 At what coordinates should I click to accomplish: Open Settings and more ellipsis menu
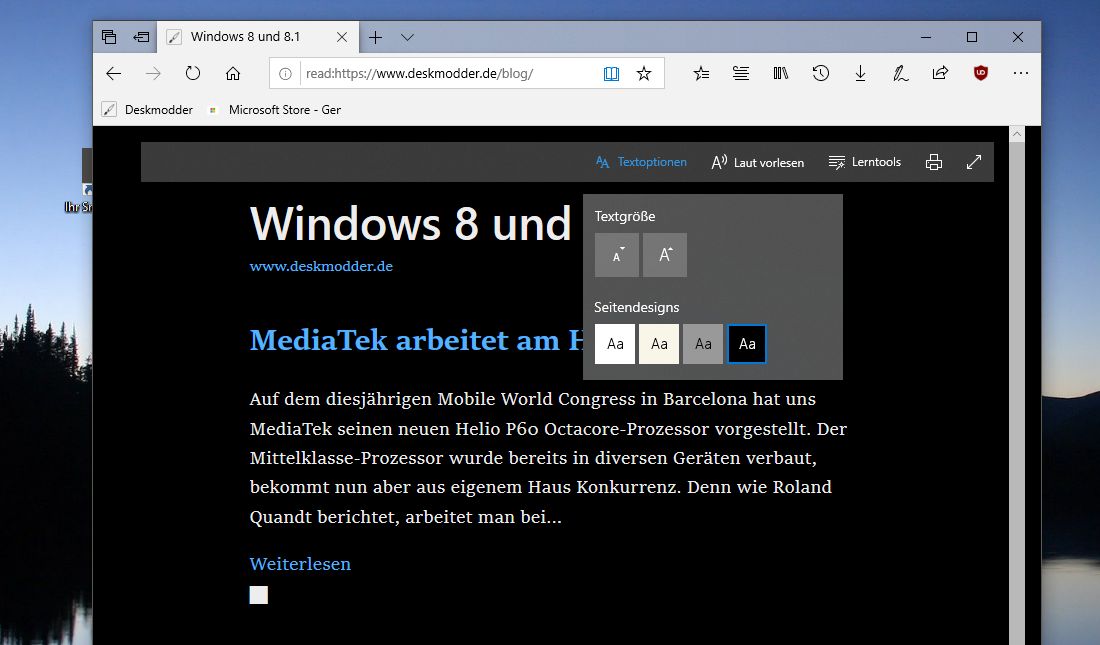[1021, 72]
